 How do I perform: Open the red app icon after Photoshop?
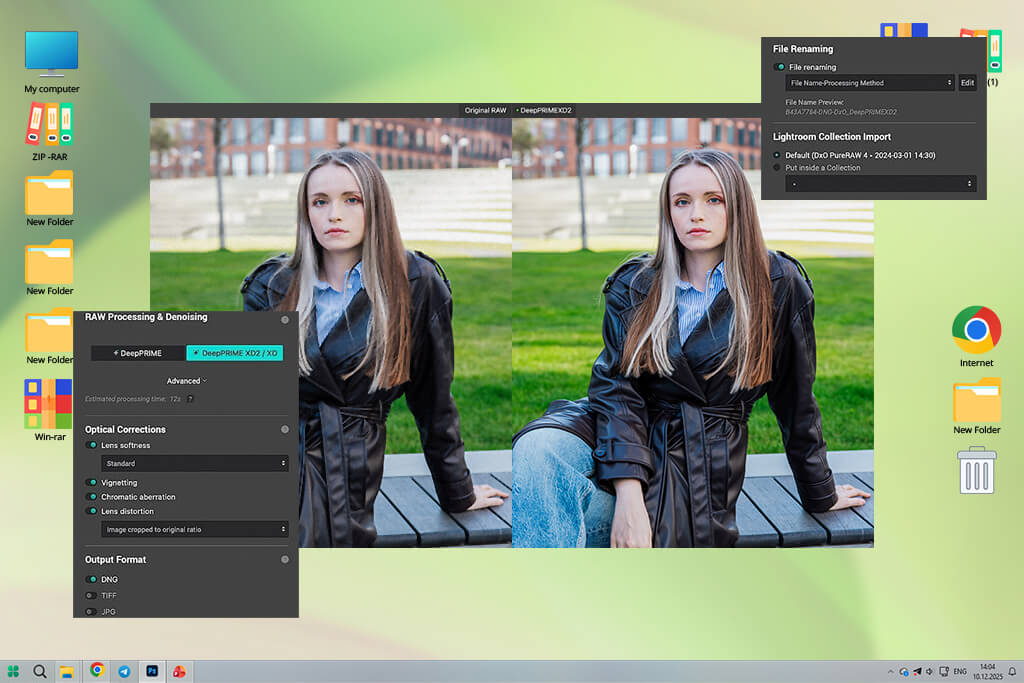coord(179,671)
